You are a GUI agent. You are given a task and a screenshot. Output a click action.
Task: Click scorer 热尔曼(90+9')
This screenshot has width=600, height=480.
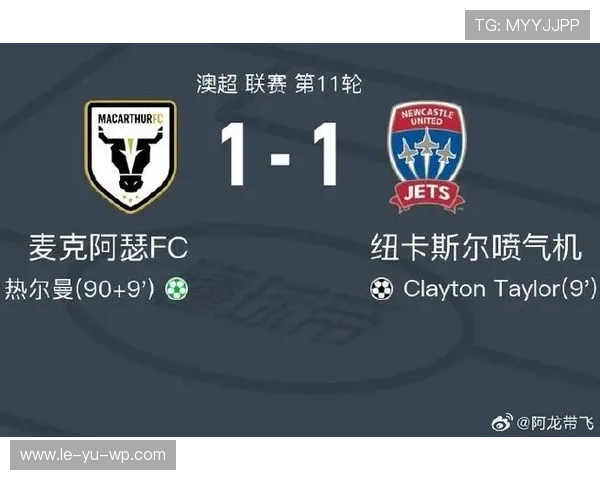[x=80, y=289]
